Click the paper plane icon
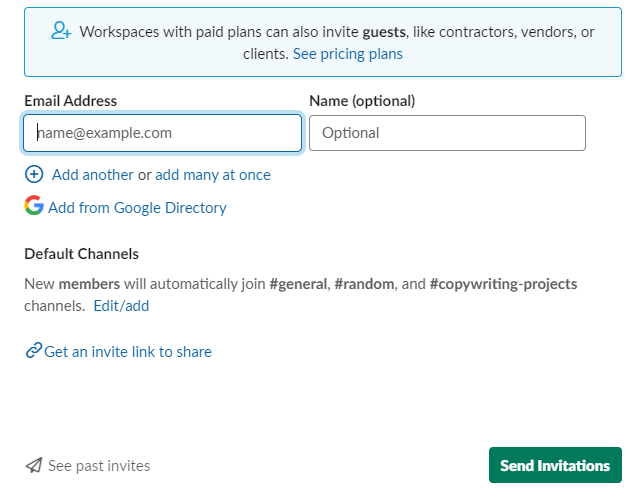Viewport: 638px width, 498px height. coord(34,465)
